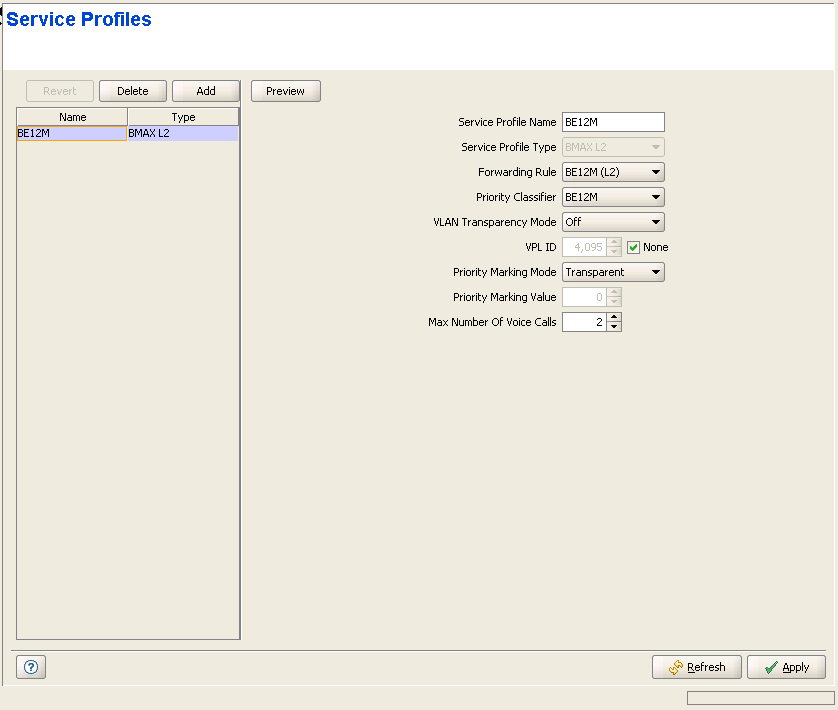838x710 pixels.
Task: Expand the Priority Classifier dropdown
Action: (x=613, y=197)
